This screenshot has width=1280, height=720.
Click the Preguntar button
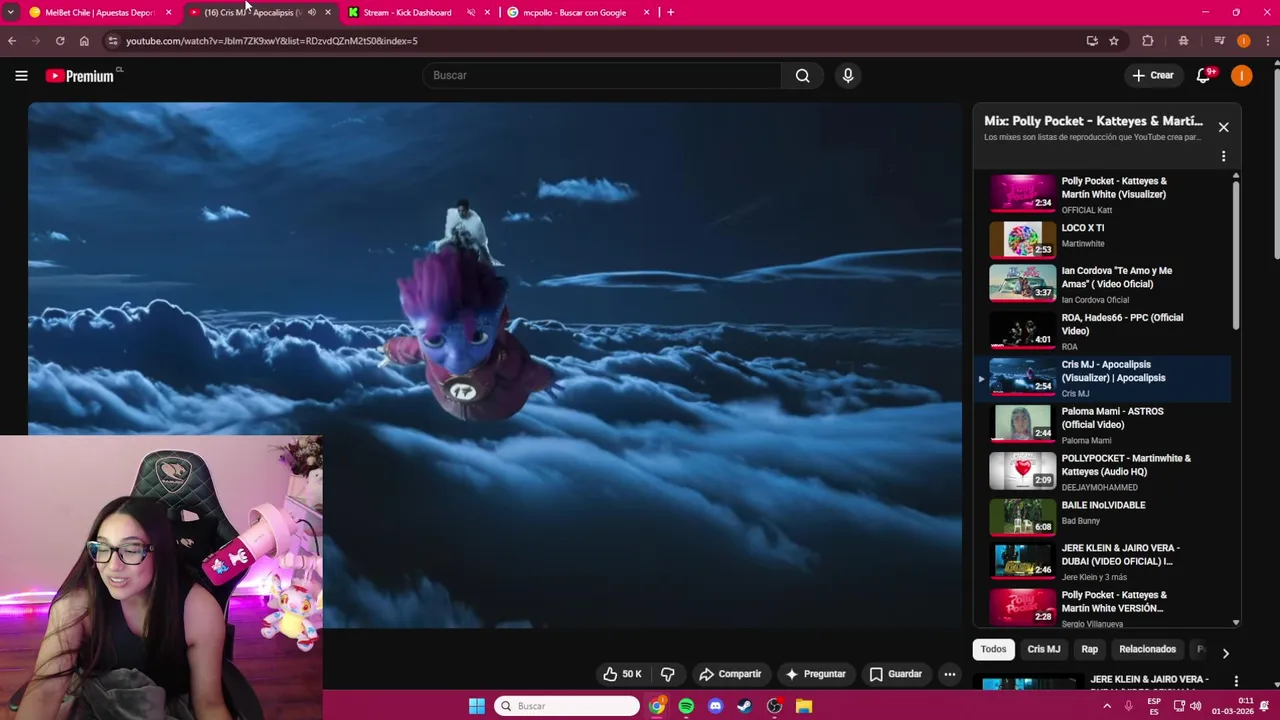click(816, 674)
